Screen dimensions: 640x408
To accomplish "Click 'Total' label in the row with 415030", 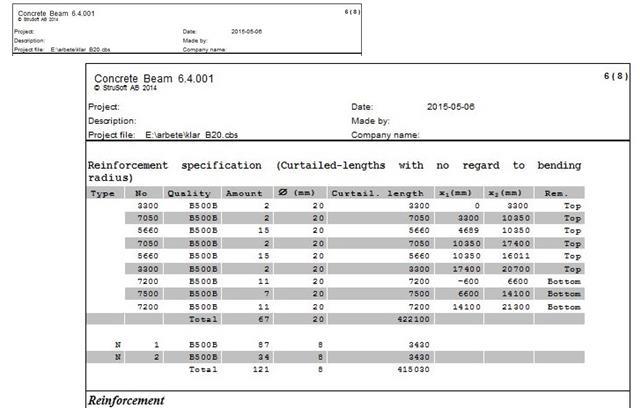I will tap(203, 370).
